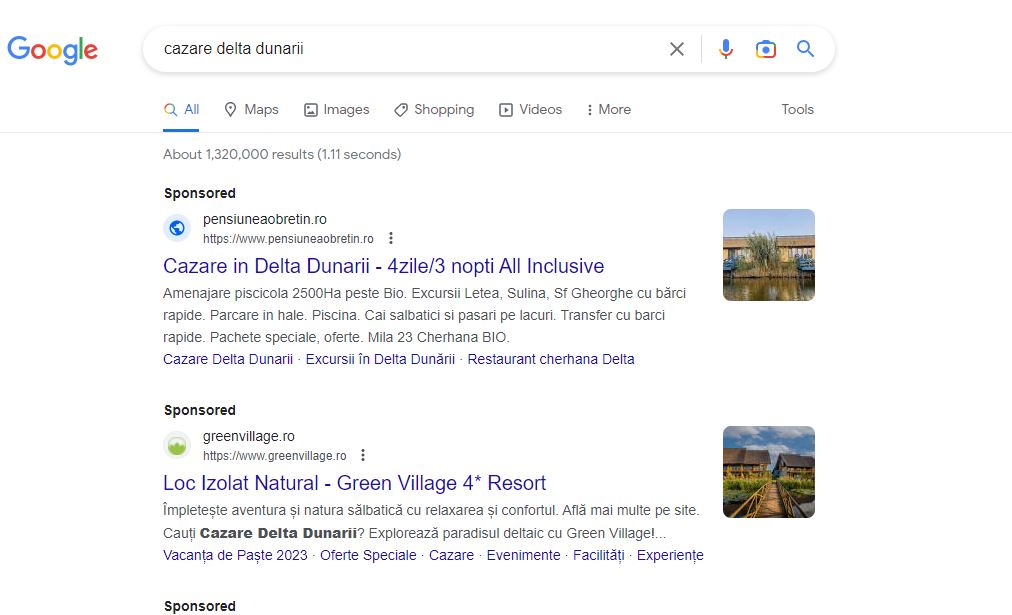Image resolution: width=1012 pixels, height=615 pixels.
Task: Click the Google logo
Action: coord(52,49)
